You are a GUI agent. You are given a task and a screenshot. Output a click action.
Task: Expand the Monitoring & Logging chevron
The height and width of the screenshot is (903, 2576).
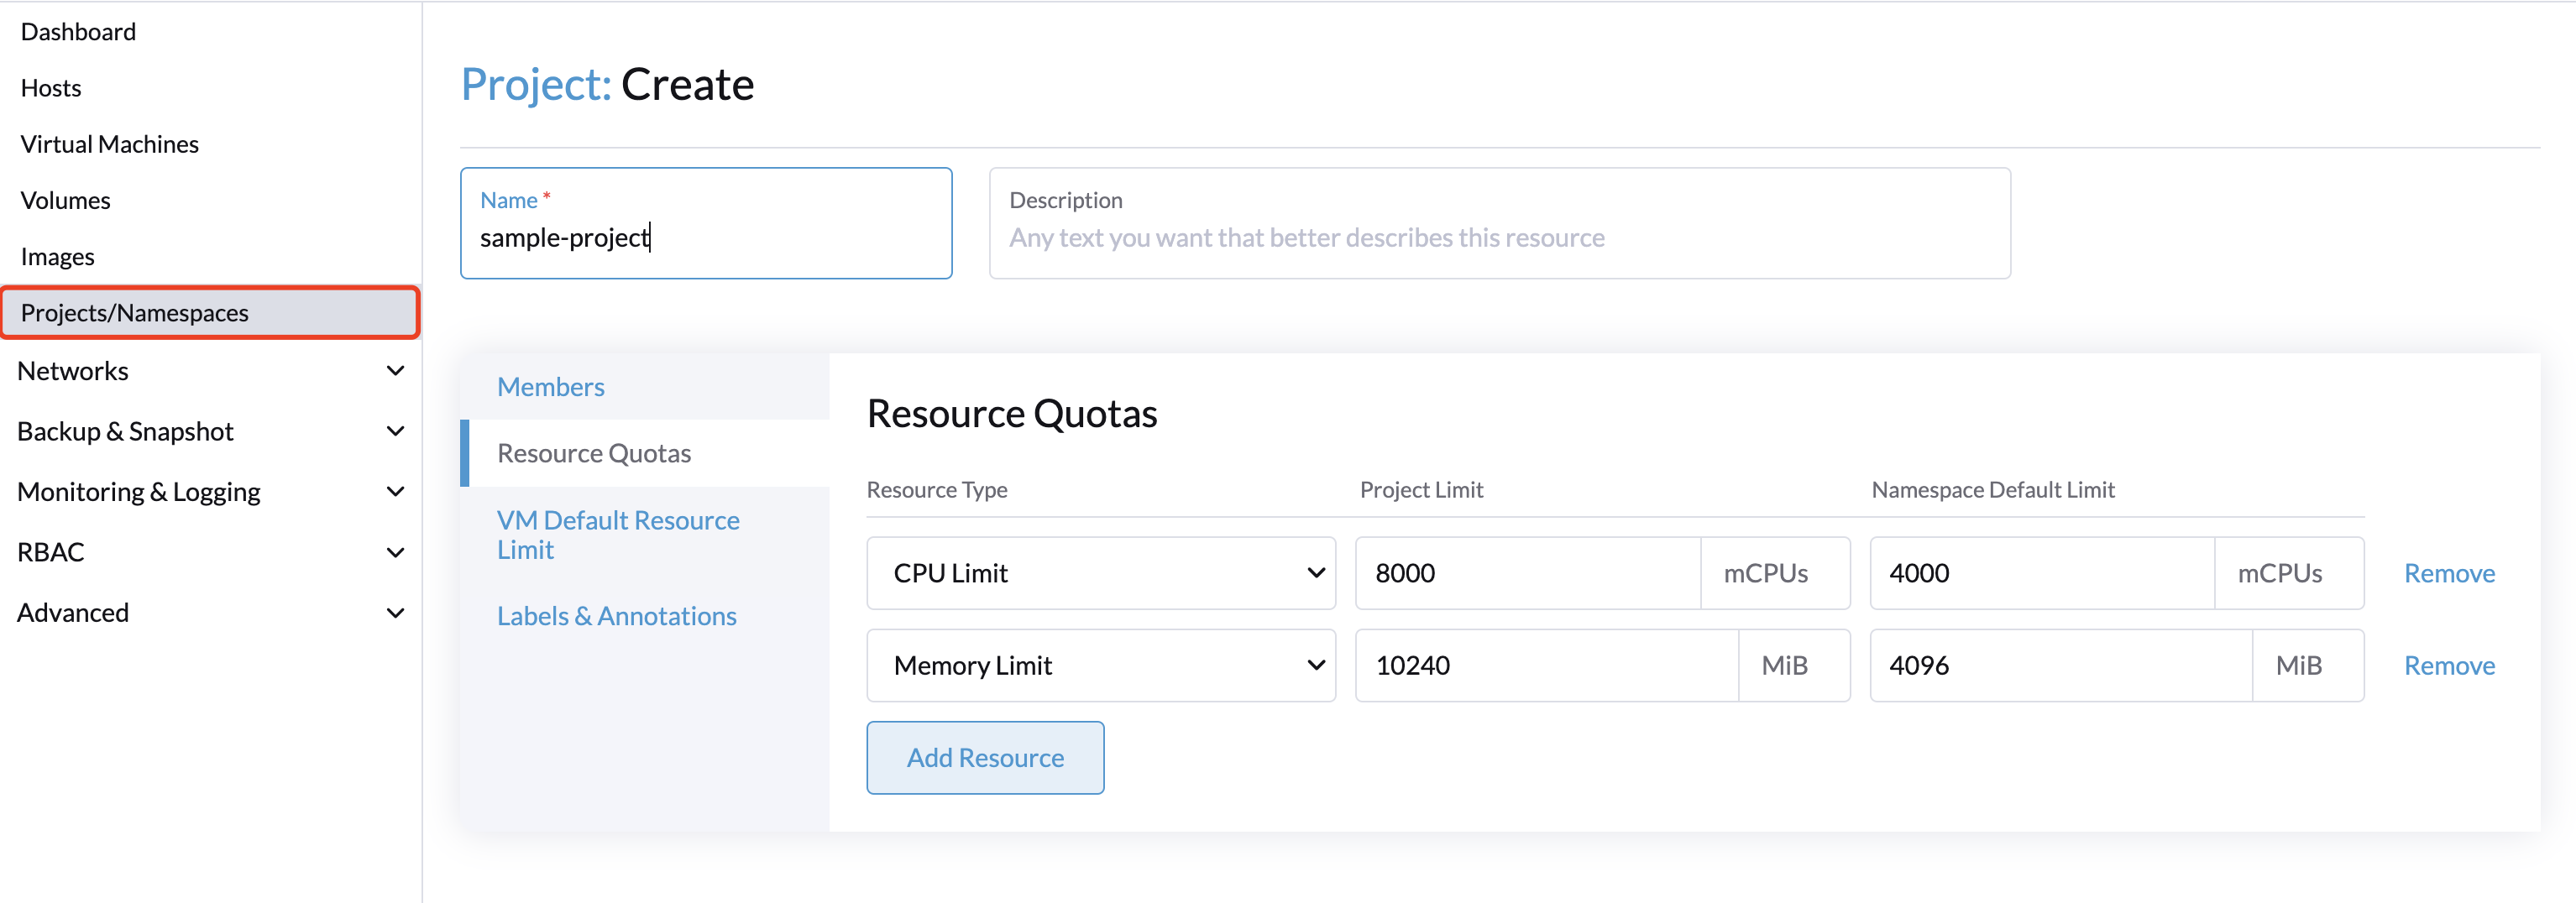tap(395, 491)
